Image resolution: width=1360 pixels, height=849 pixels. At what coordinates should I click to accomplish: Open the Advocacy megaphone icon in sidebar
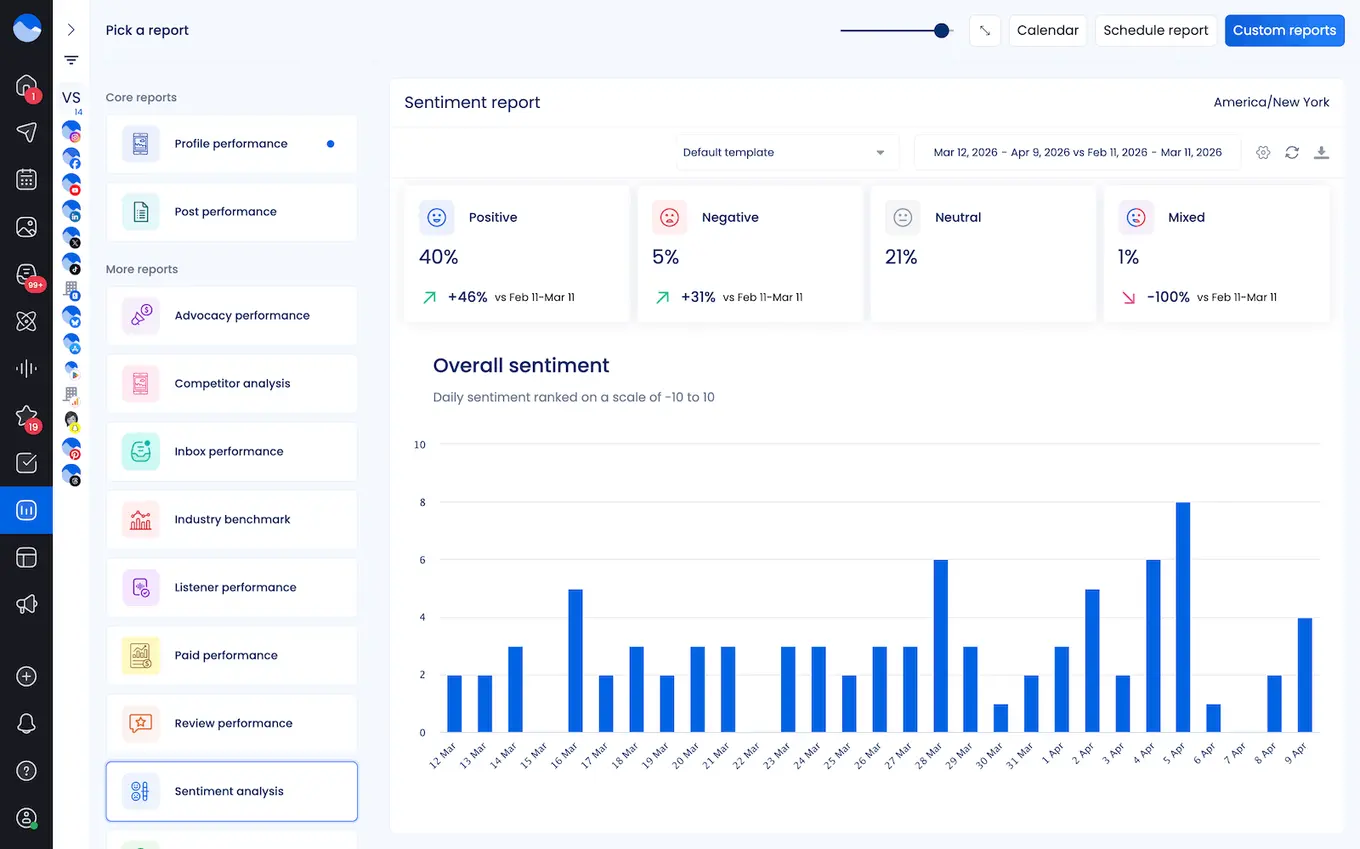pos(26,603)
